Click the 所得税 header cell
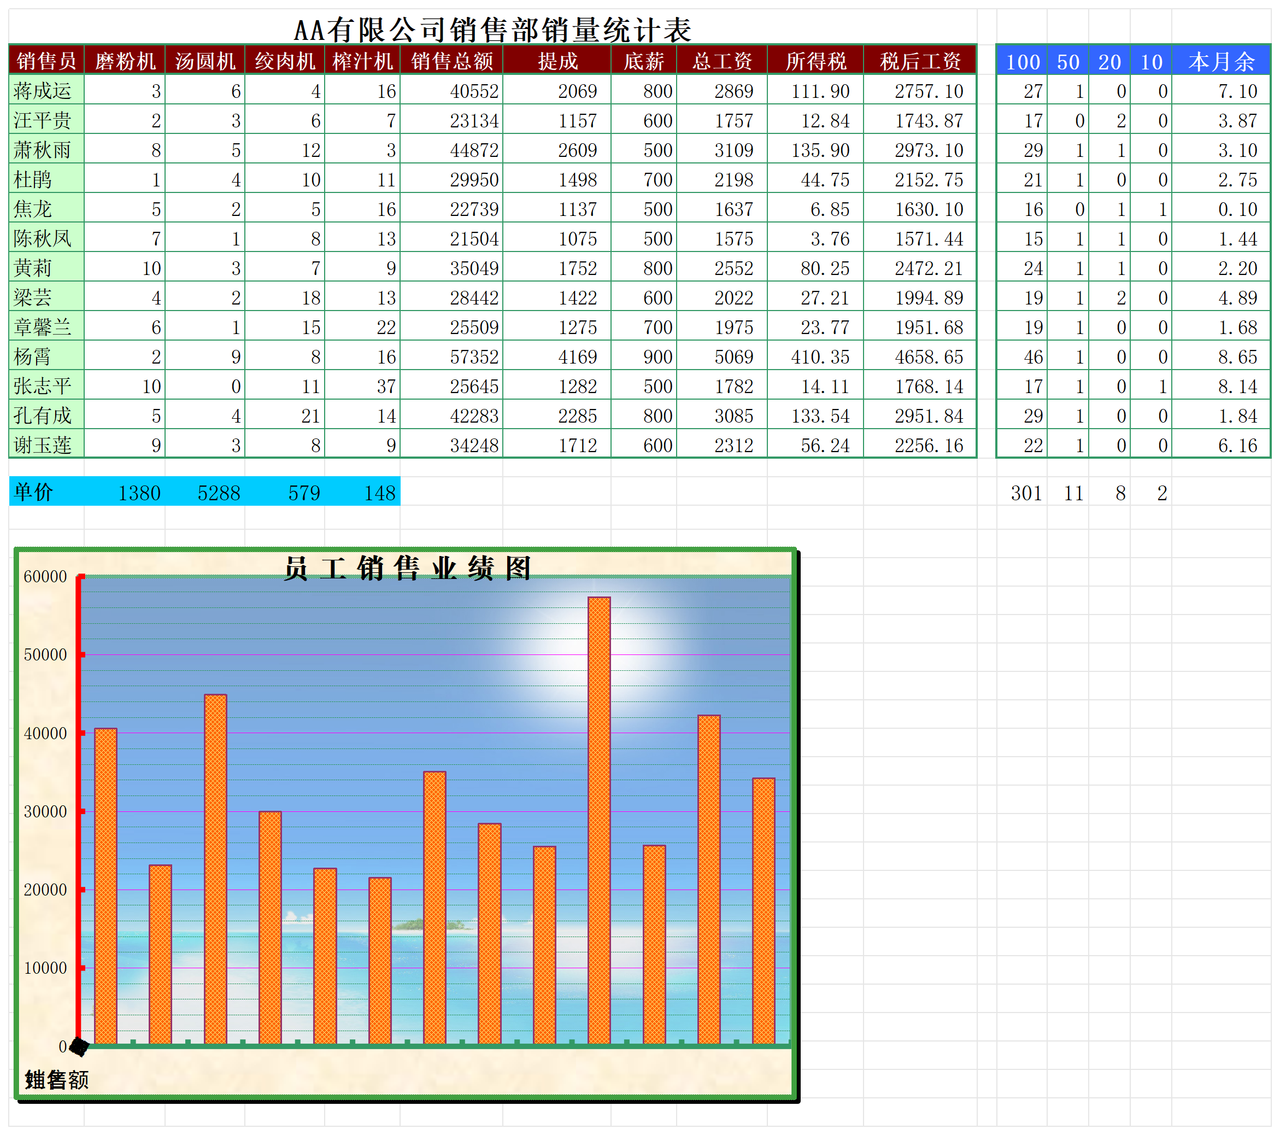This screenshot has width=1280, height=1135. tap(815, 61)
